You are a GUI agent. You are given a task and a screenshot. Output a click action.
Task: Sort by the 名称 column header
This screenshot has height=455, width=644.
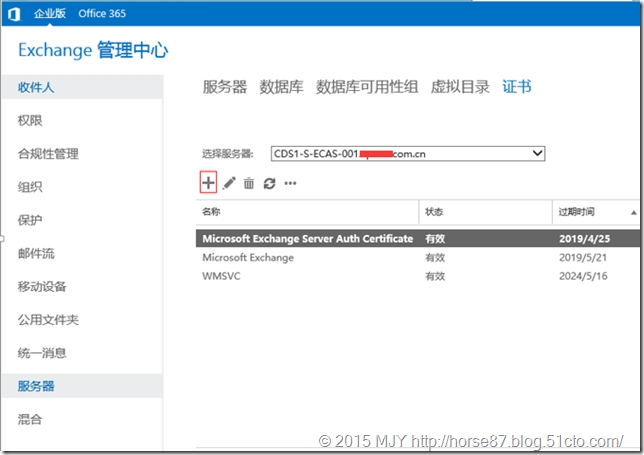[x=212, y=212]
